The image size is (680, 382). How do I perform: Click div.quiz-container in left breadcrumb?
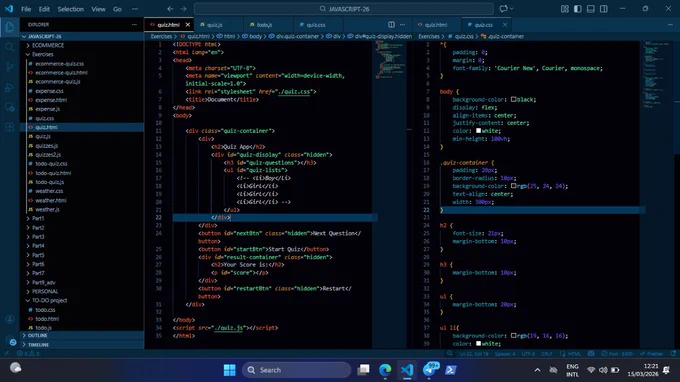click(x=297, y=36)
